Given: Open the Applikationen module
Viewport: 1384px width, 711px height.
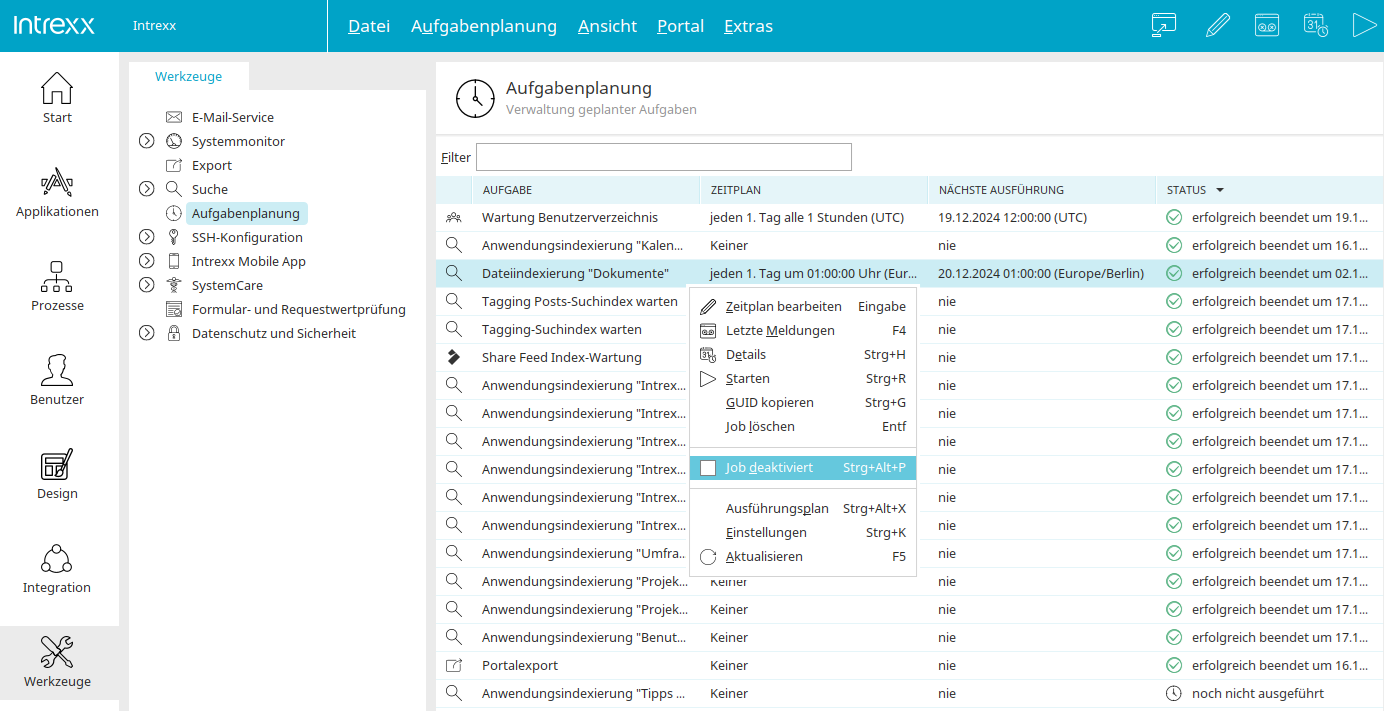Looking at the screenshot, I should point(57,192).
